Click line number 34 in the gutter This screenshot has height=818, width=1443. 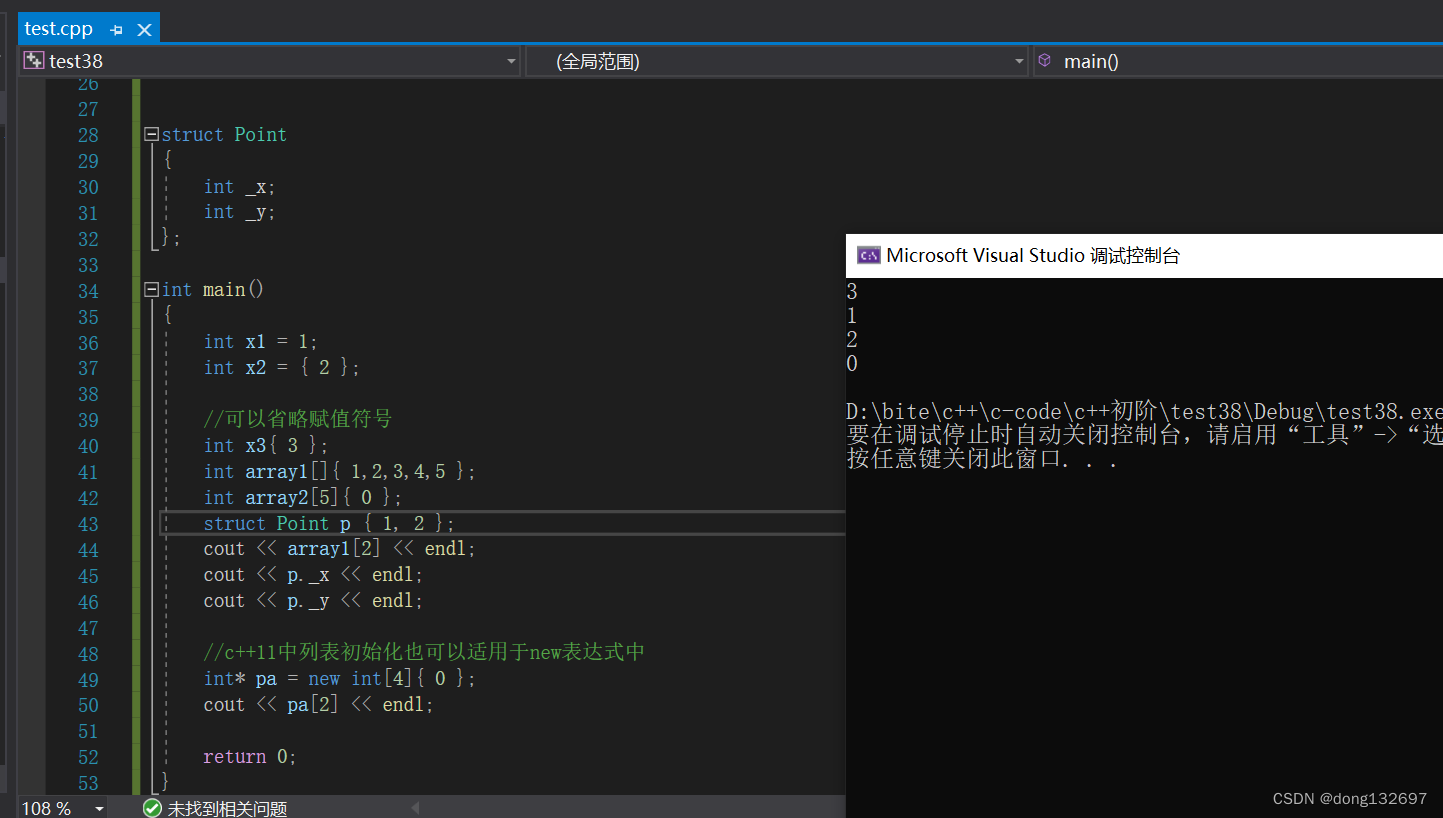(x=88, y=291)
